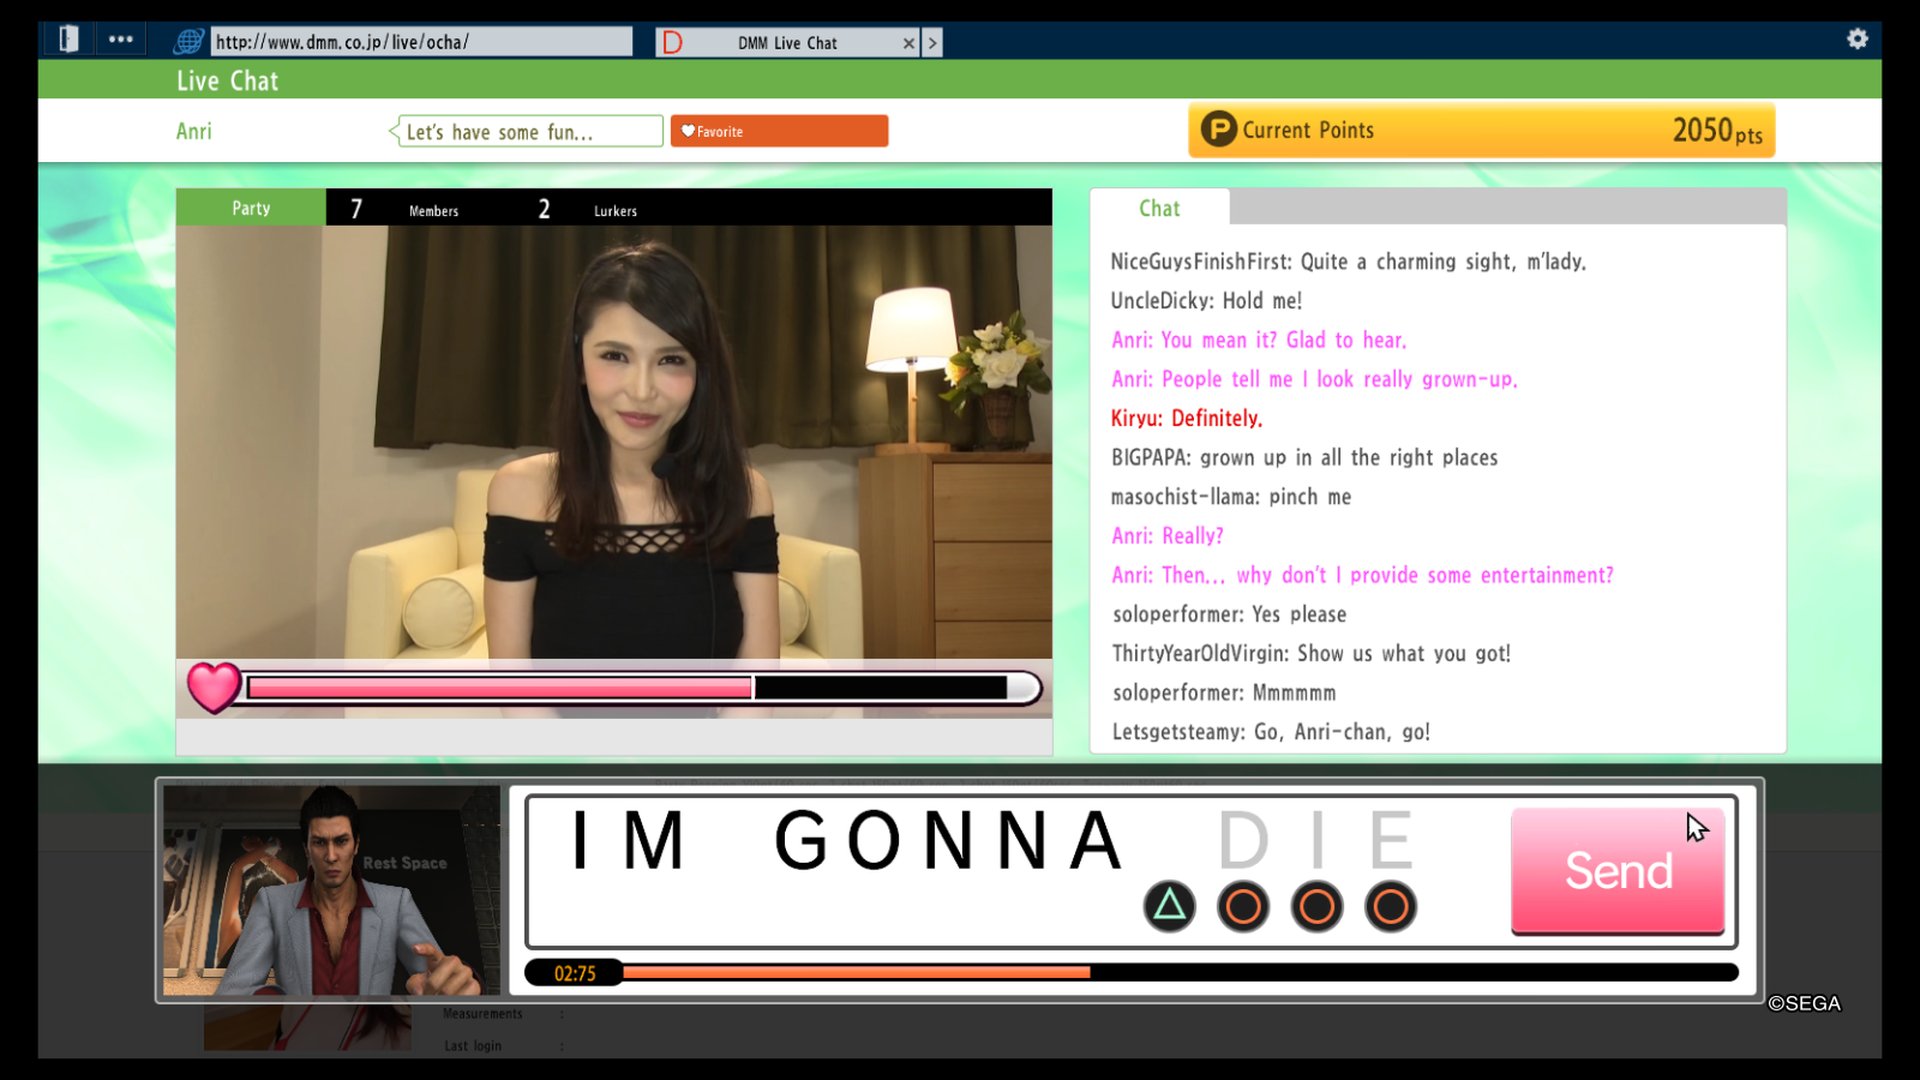
Task: Click the browser sidebar panel icon
Action: click(68, 39)
